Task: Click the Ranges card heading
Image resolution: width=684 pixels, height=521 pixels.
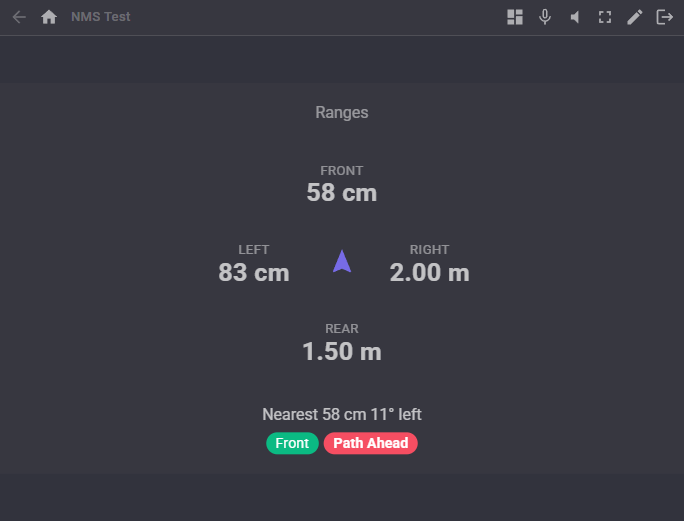Action: pos(342,113)
